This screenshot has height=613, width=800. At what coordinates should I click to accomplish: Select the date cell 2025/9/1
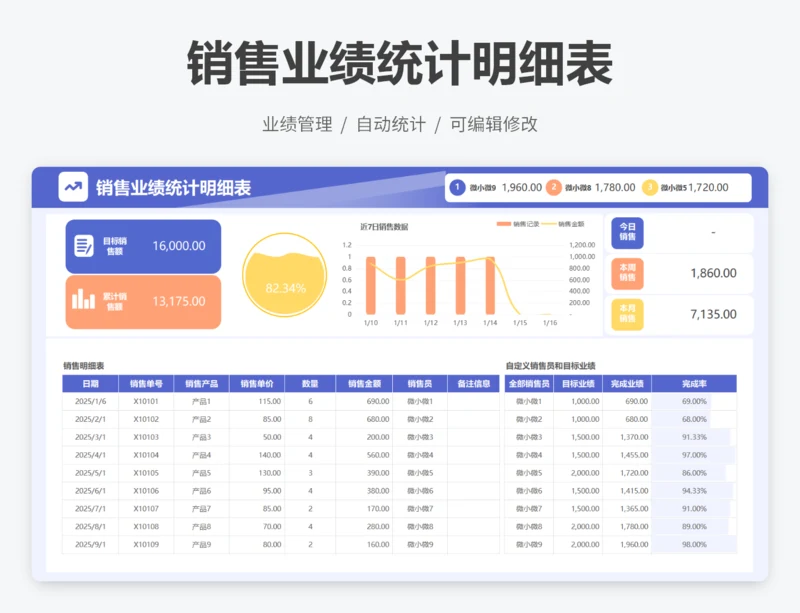[x=90, y=545]
